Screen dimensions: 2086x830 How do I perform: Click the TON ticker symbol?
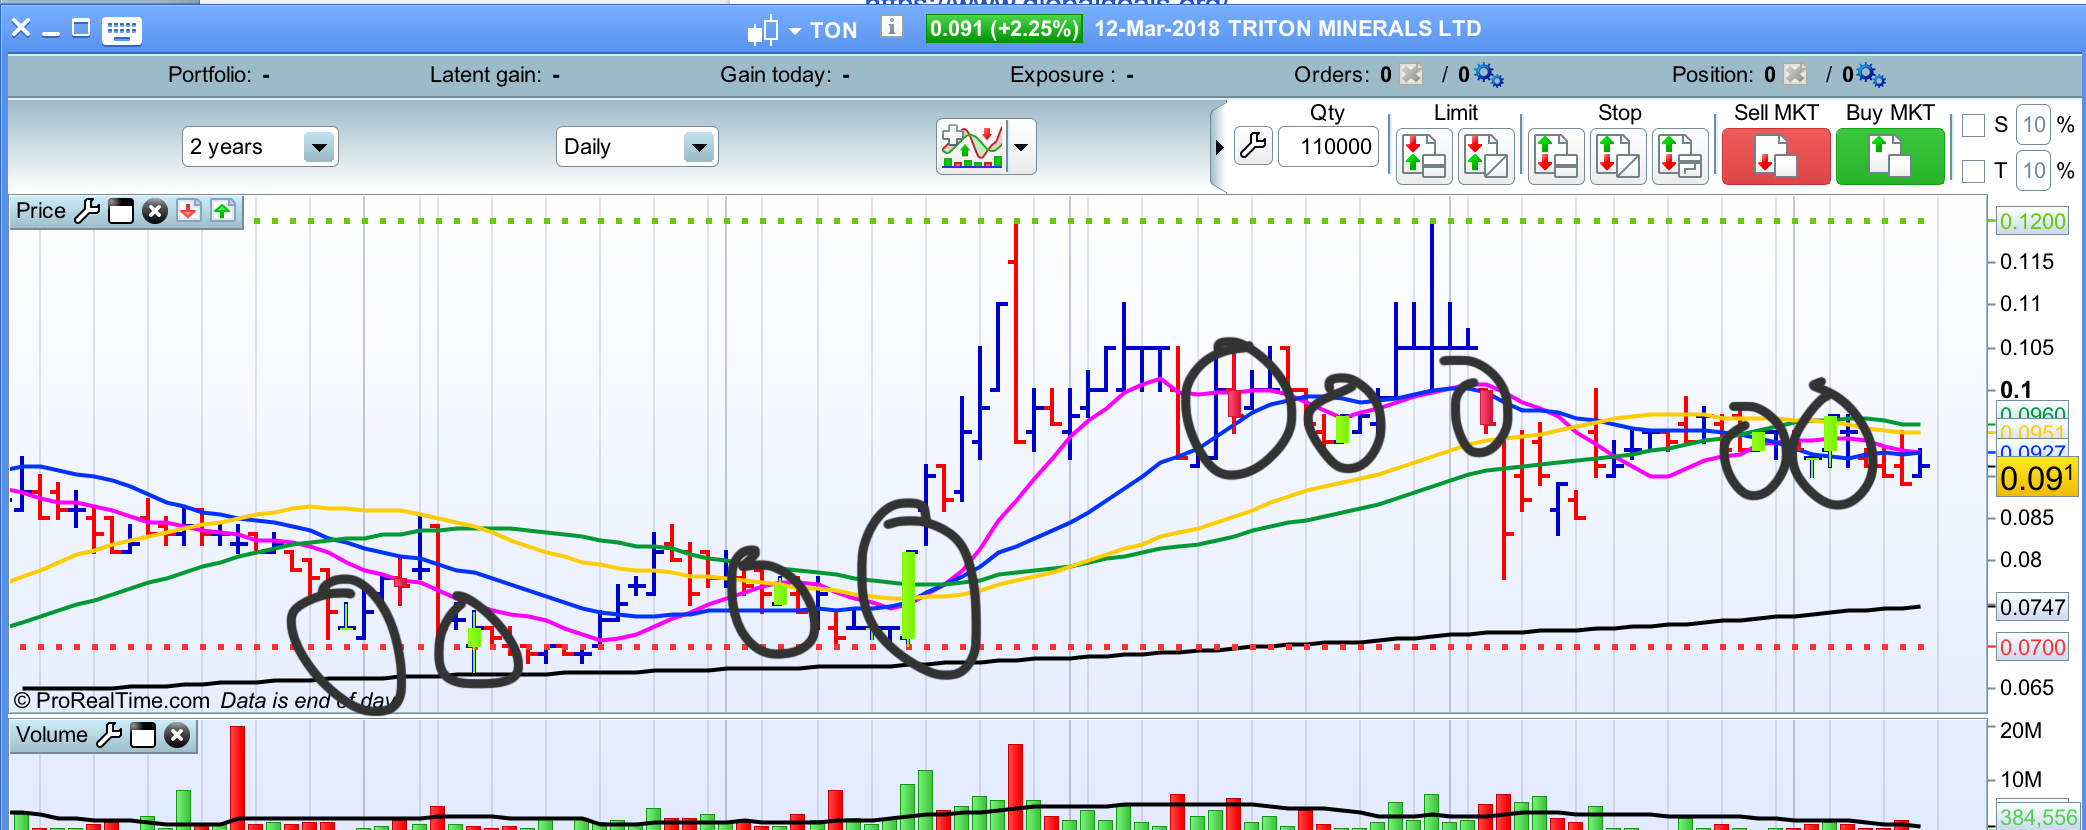coord(833,30)
